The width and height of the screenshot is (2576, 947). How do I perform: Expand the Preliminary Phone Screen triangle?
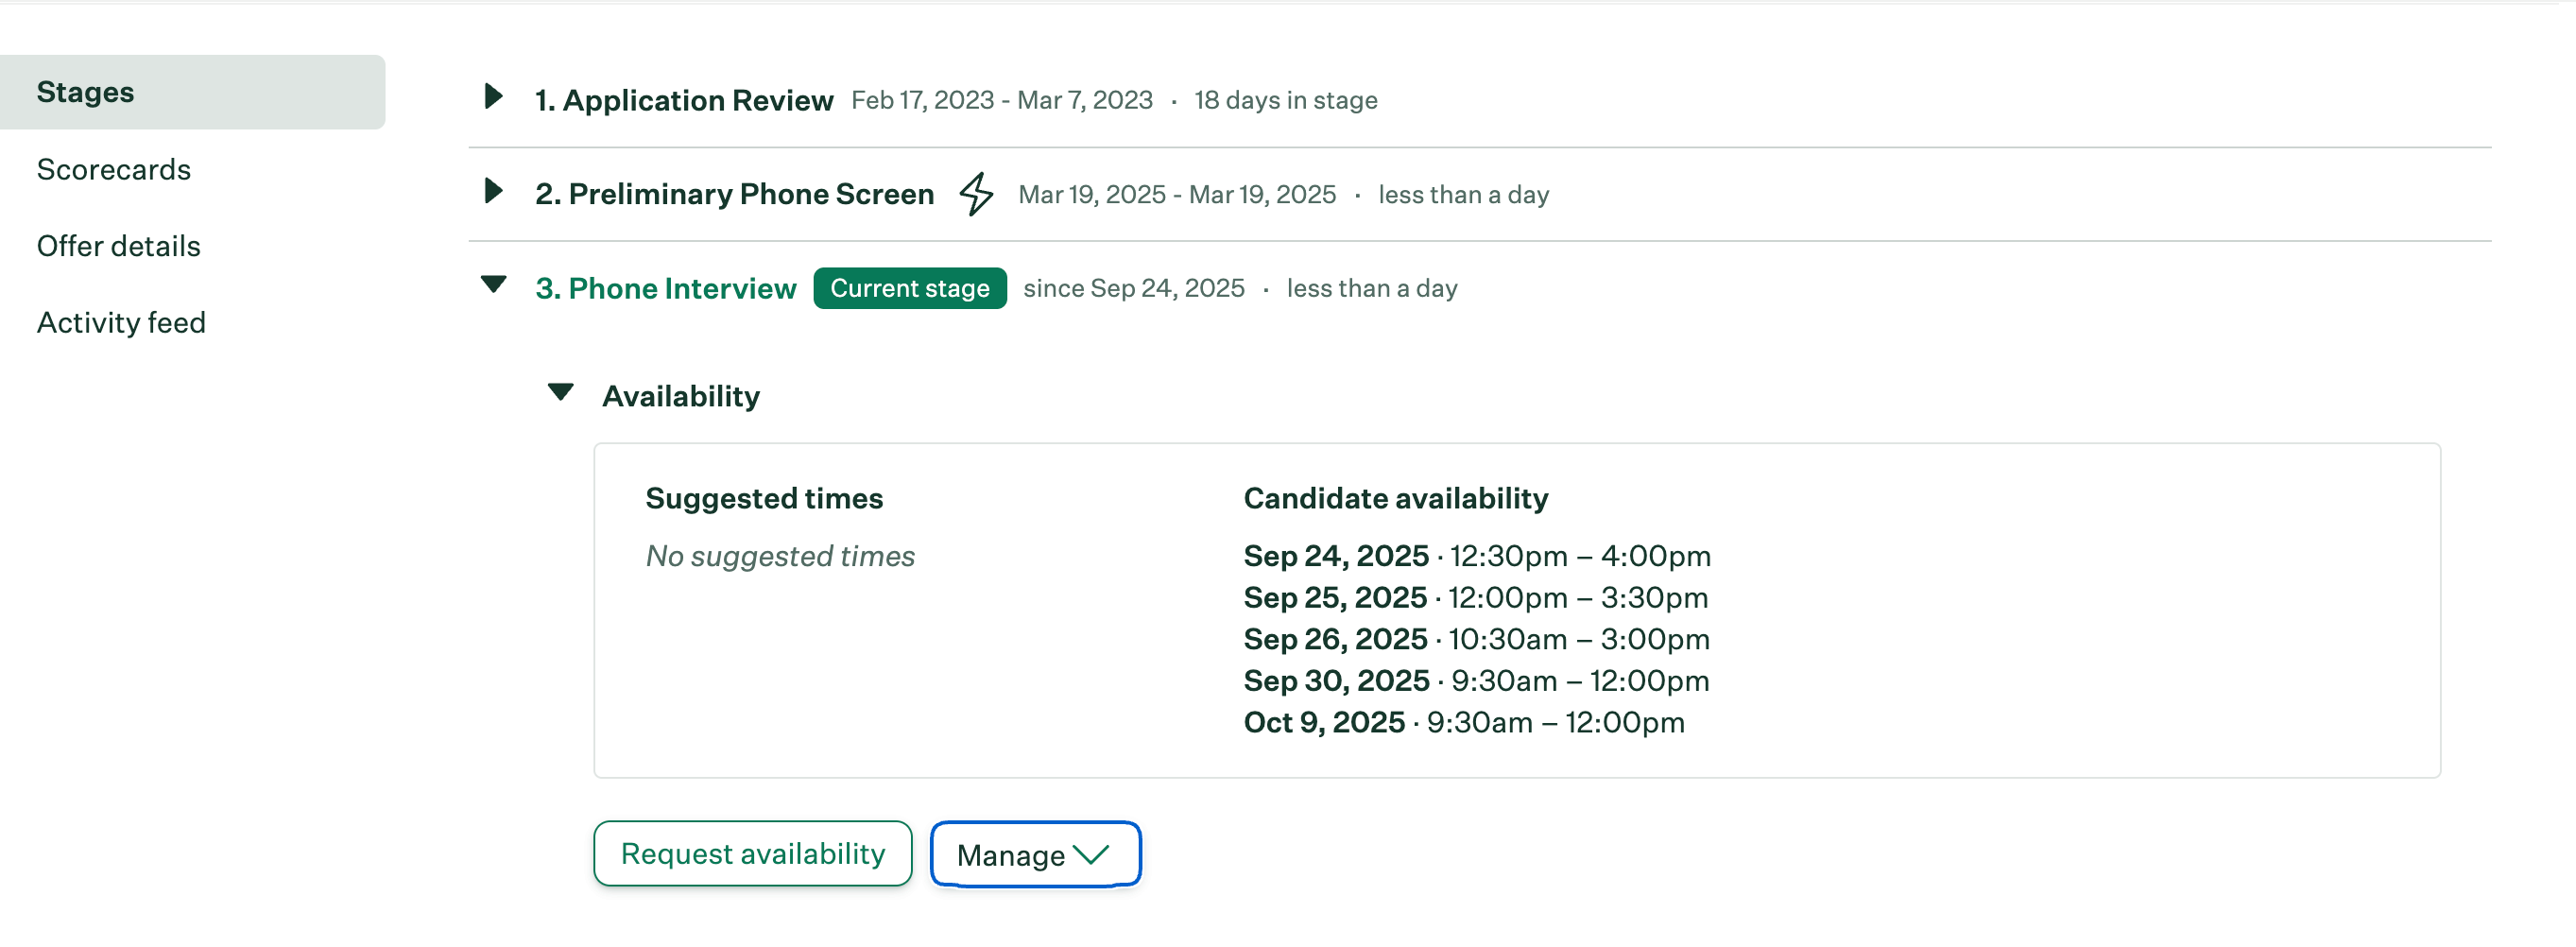pyautogui.click(x=492, y=191)
